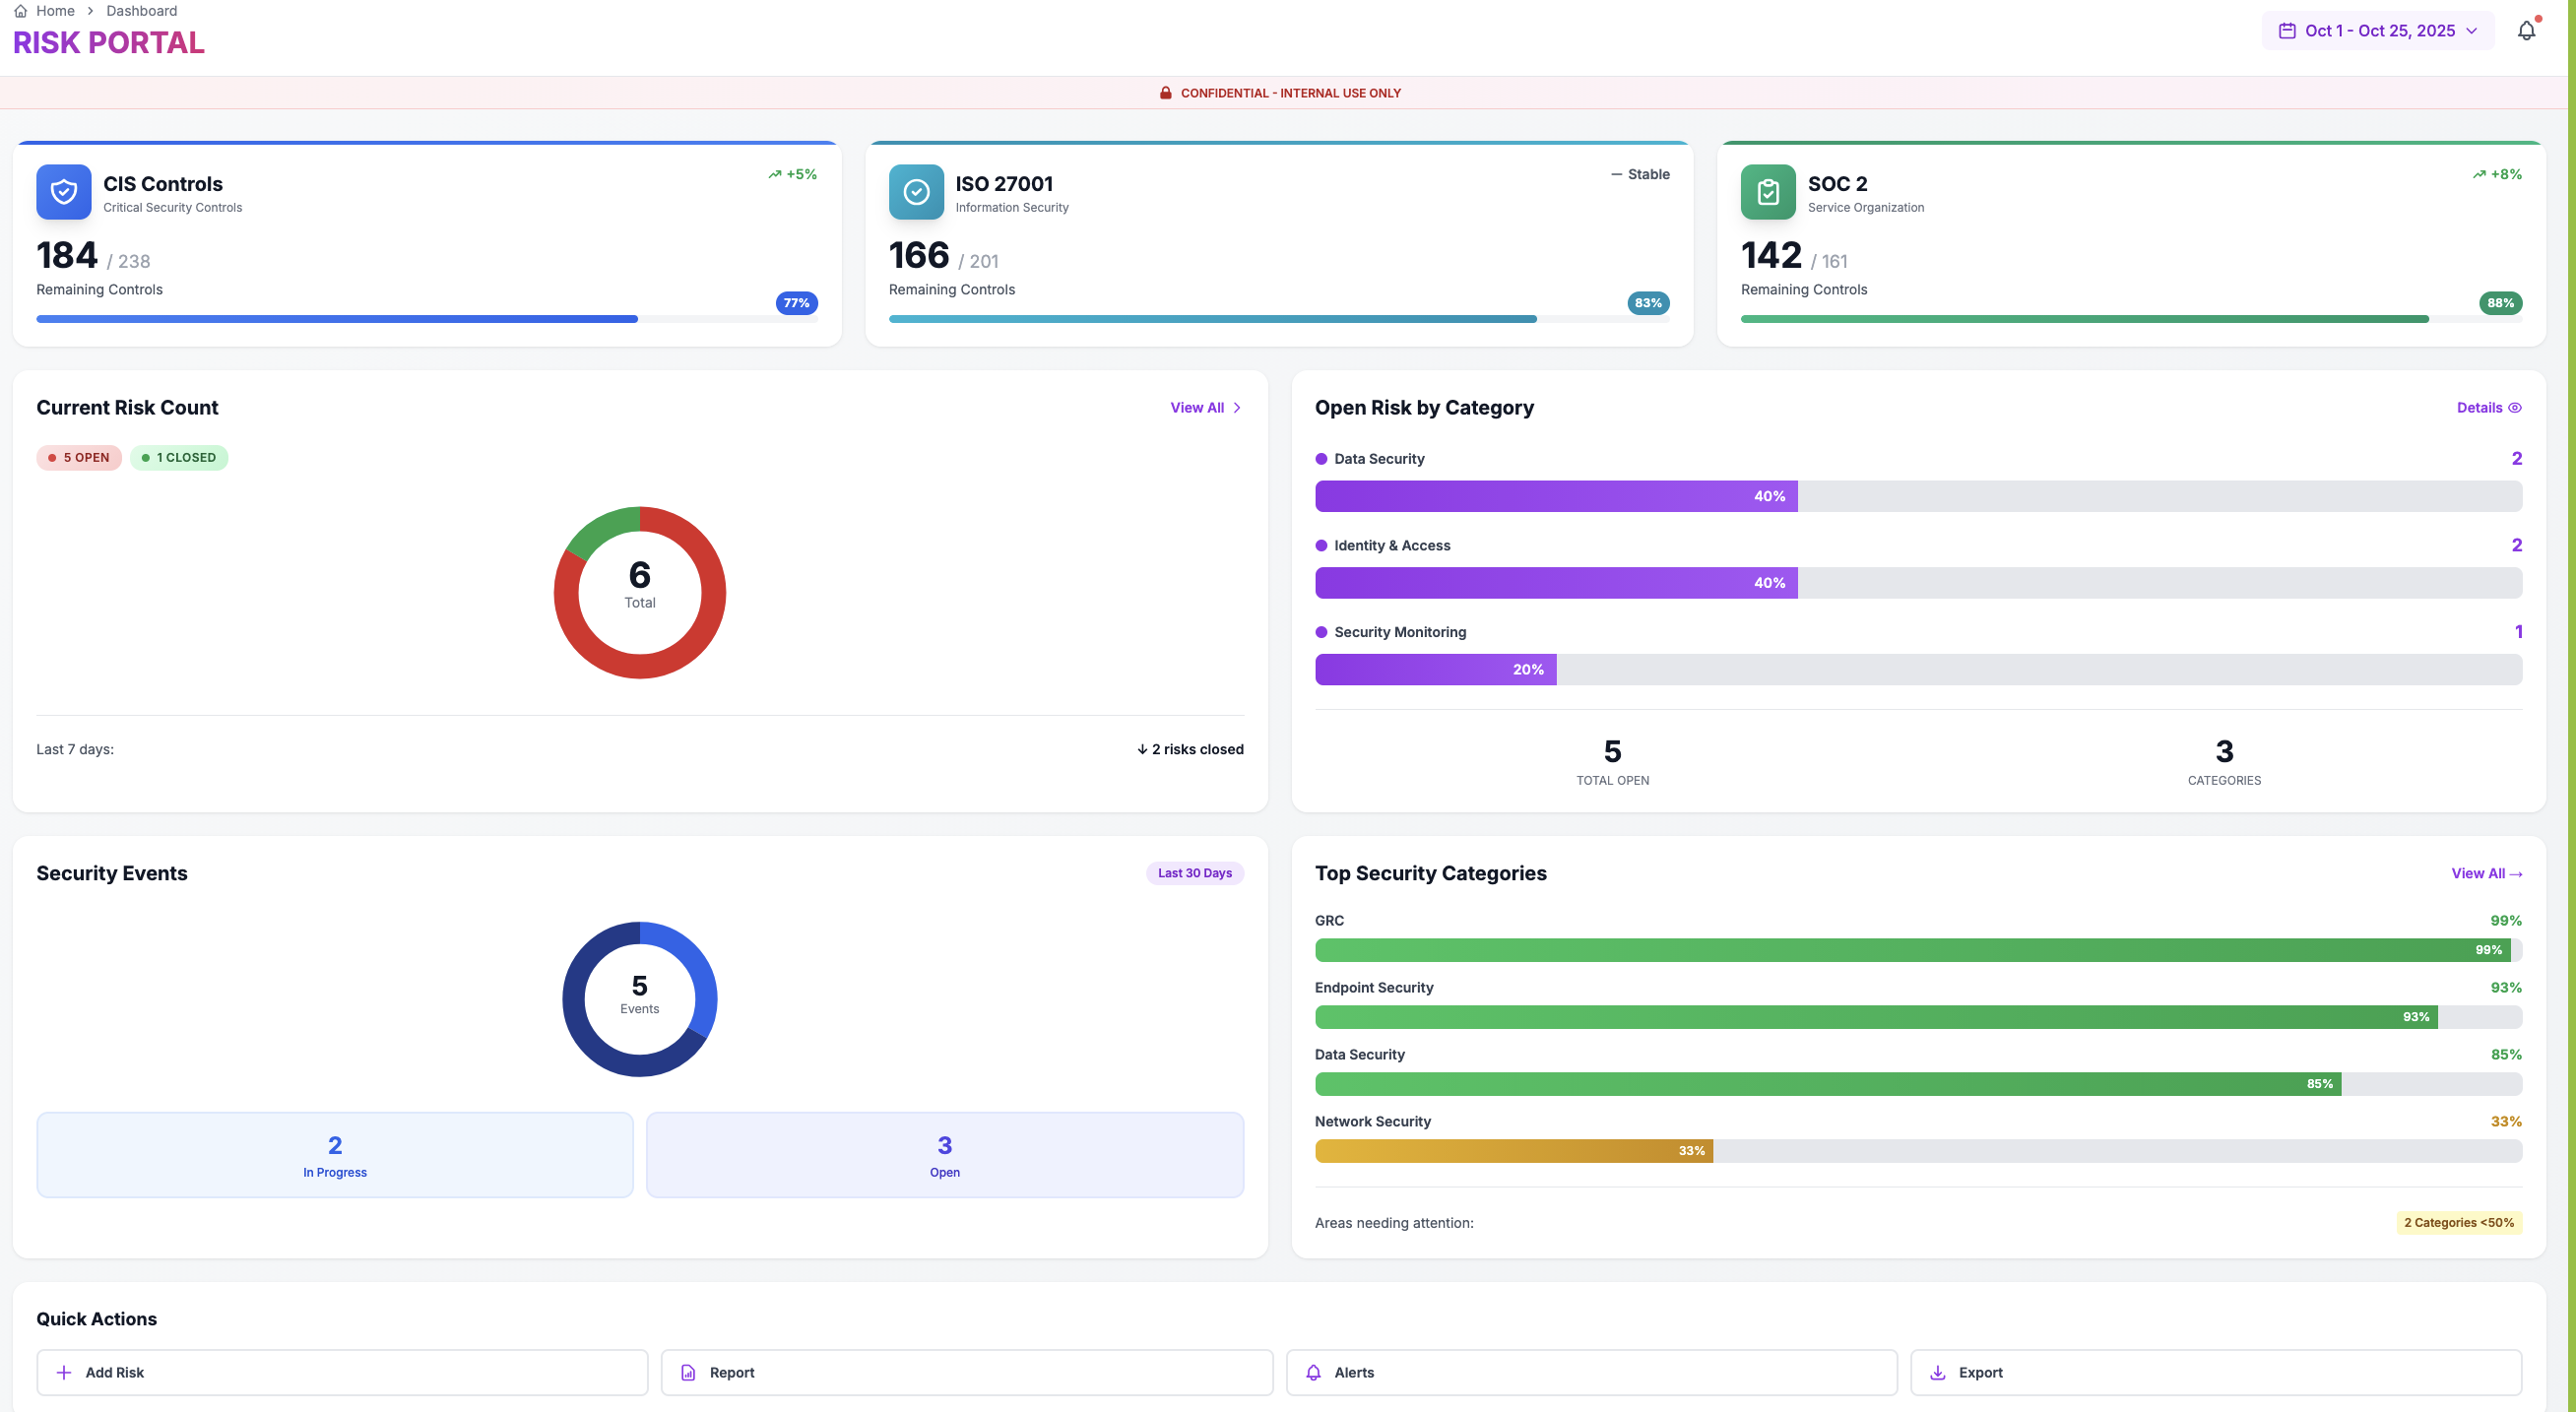Click the Add Risk plus icon
Image resolution: width=2576 pixels, height=1412 pixels.
[x=64, y=1373]
